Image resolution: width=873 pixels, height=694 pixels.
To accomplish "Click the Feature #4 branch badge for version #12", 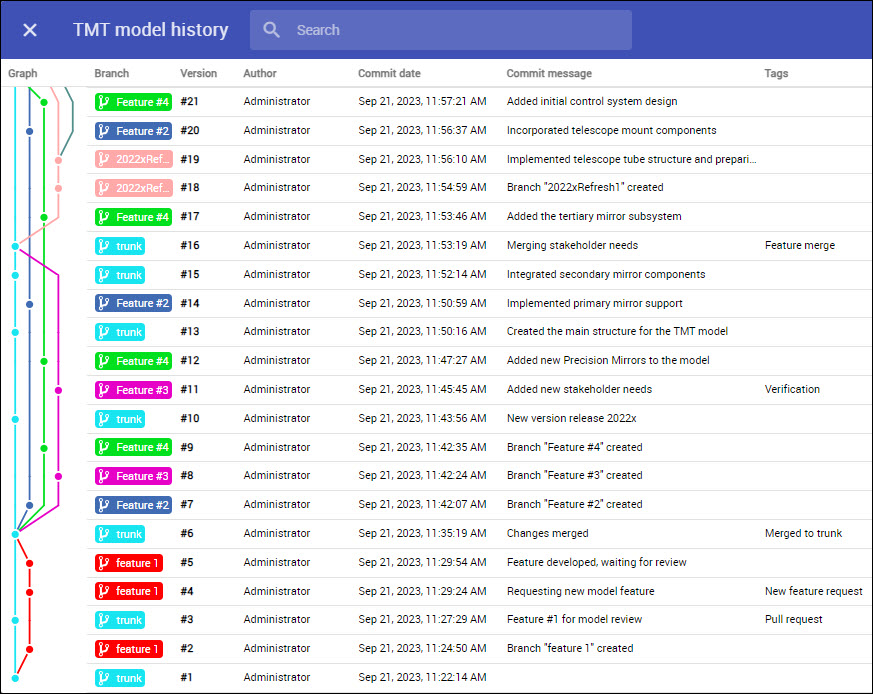I will click(x=133, y=361).
